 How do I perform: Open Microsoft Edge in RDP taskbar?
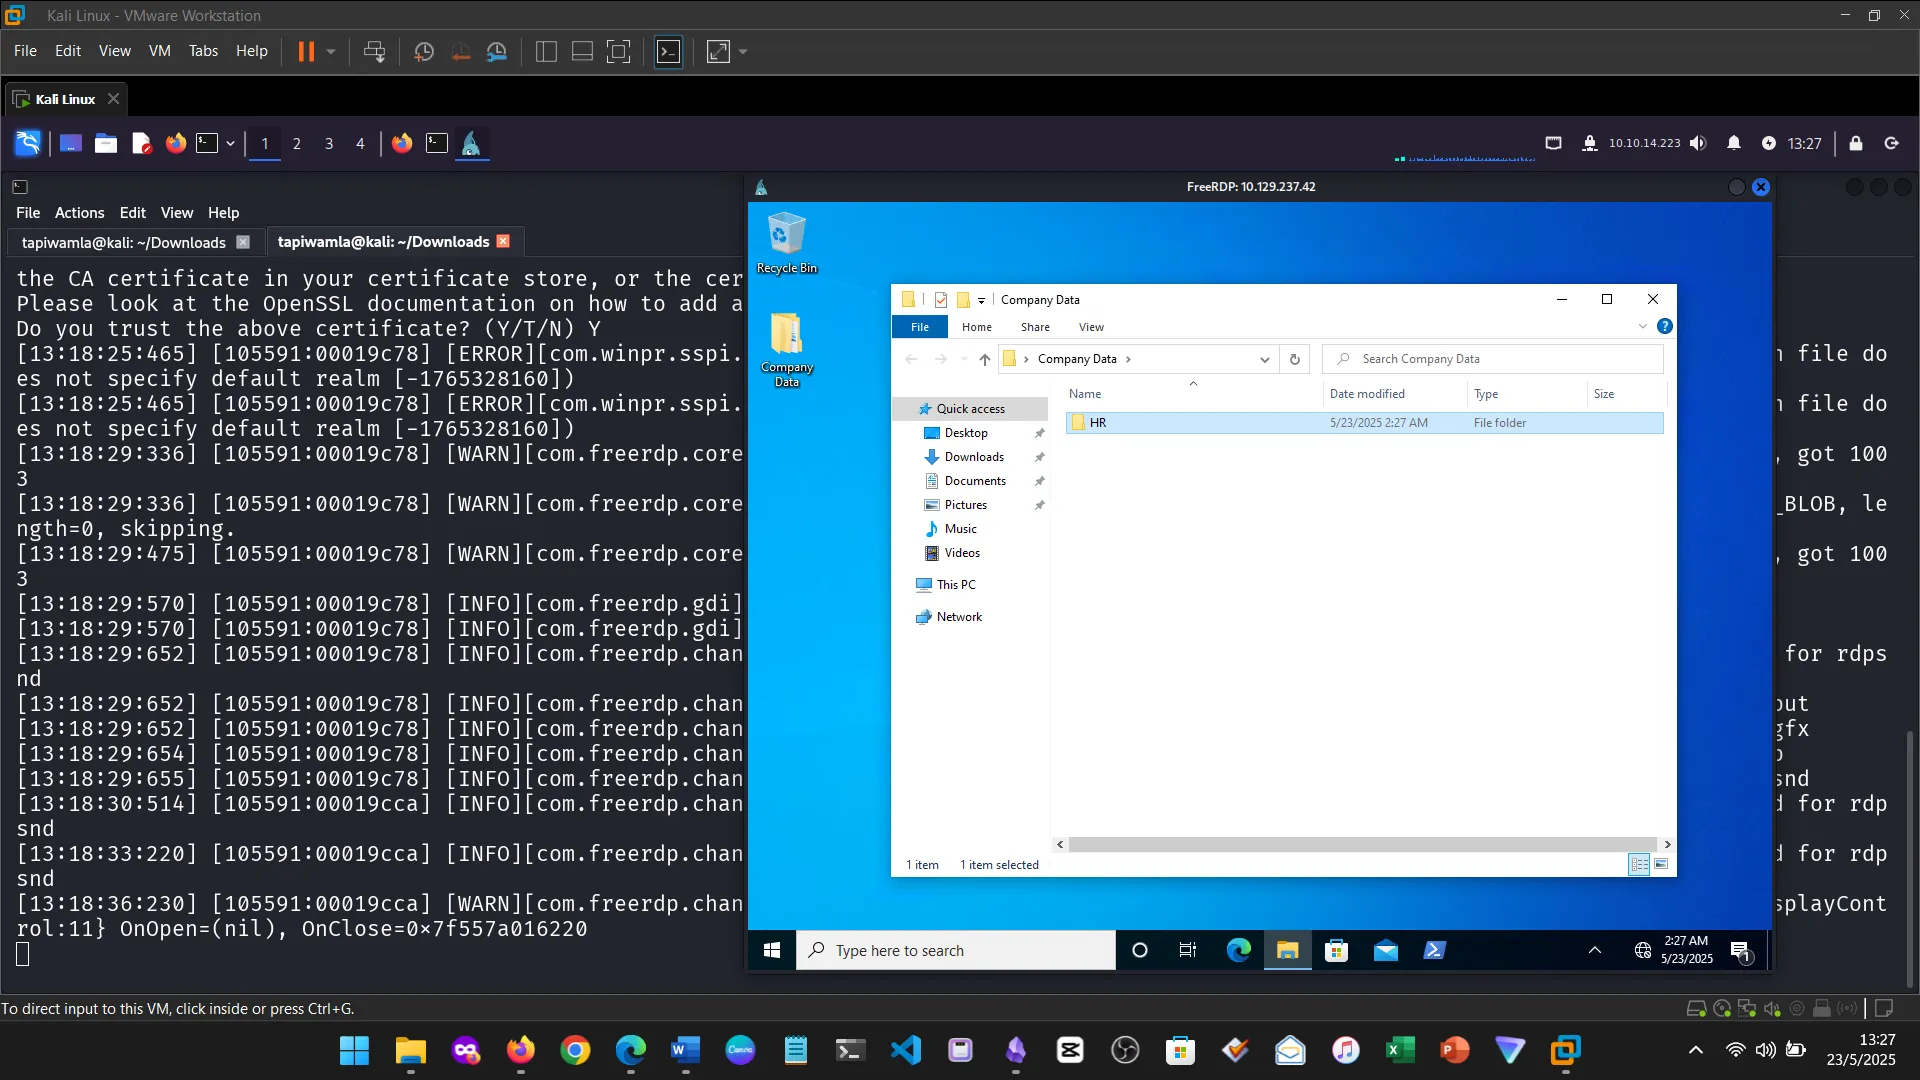(x=1238, y=950)
